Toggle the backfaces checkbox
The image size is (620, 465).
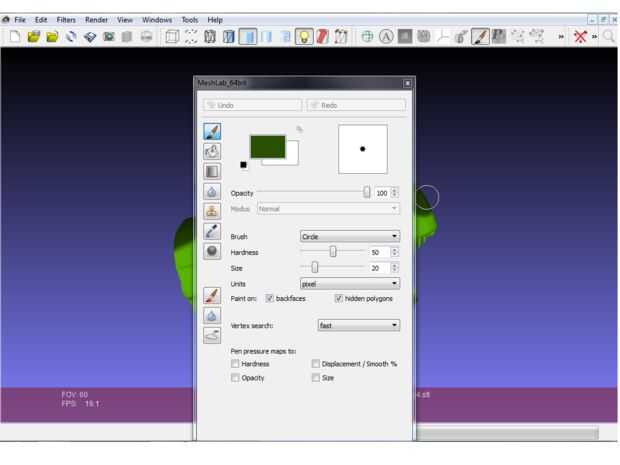tap(270, 299)
